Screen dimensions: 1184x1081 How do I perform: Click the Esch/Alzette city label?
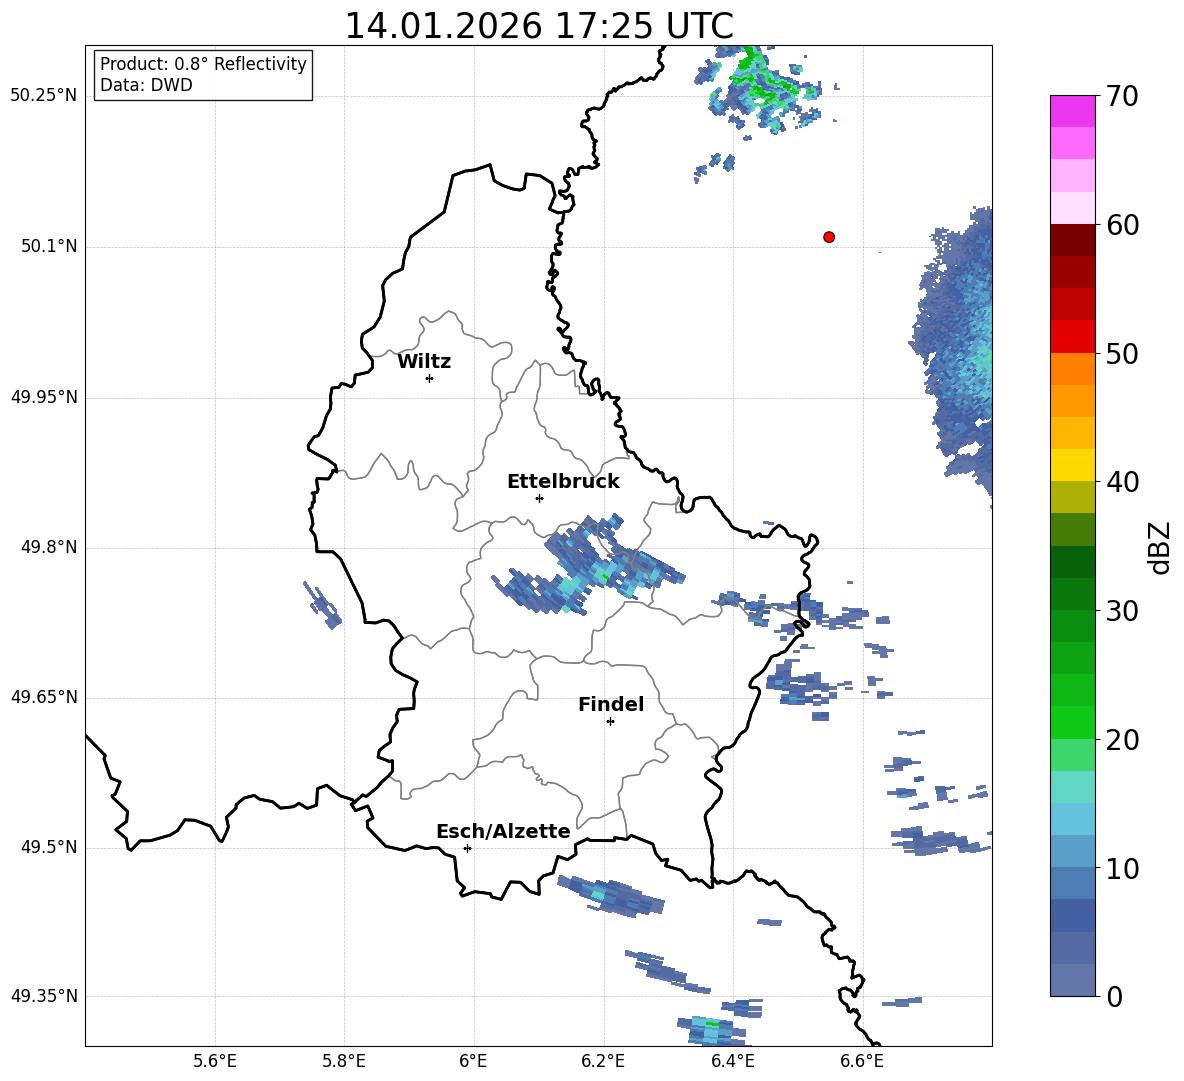[503, 832]
